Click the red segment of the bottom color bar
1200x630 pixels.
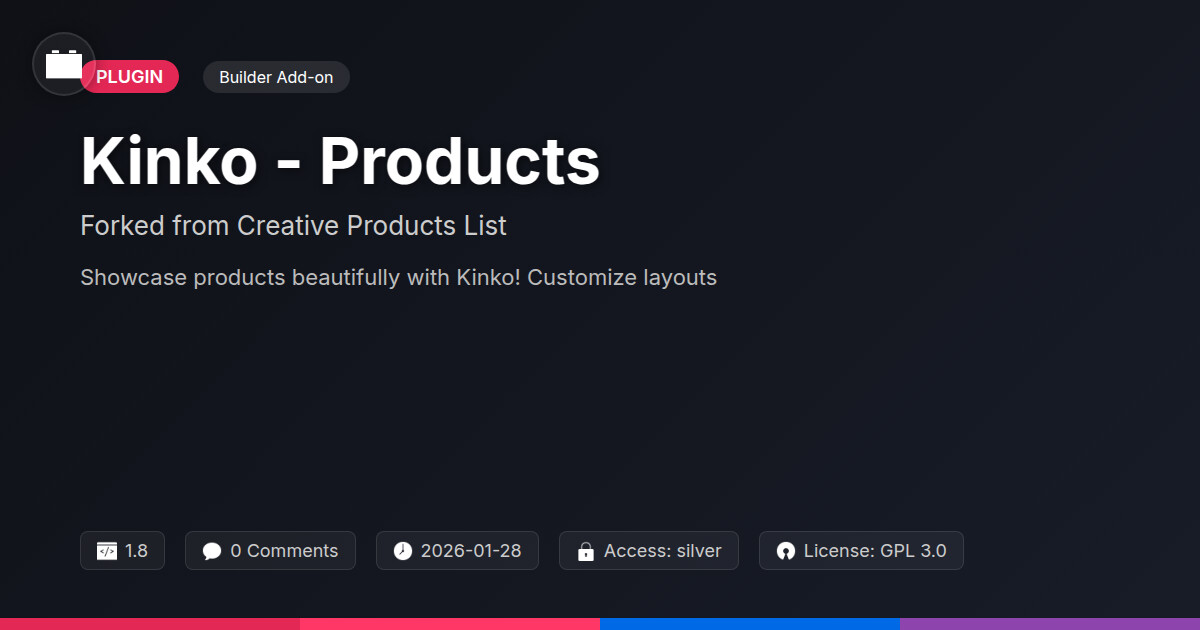coord(150,623)
